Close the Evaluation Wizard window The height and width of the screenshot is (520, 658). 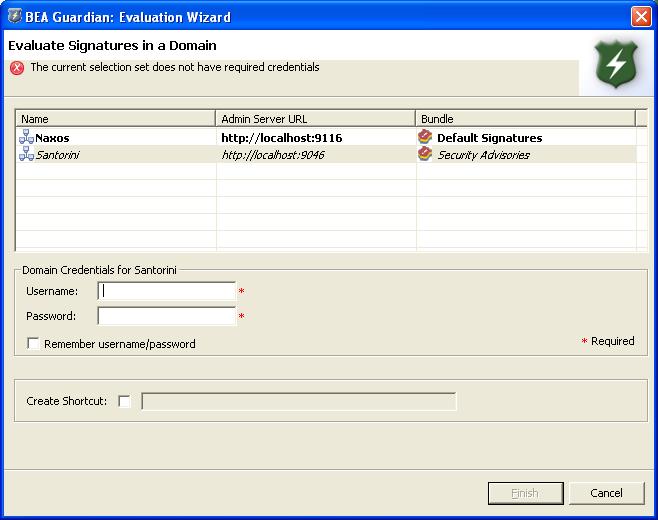pyautogui.click(x=641, y=17)
